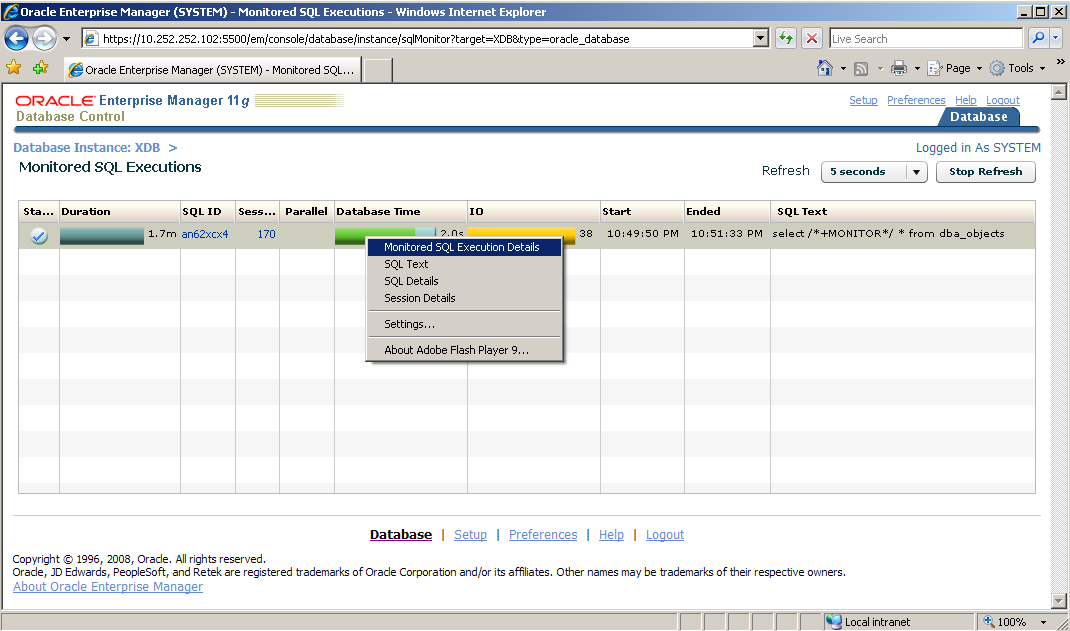Select the Database tab
This screenshot has width=1070, height=631.
click(979, 117)
